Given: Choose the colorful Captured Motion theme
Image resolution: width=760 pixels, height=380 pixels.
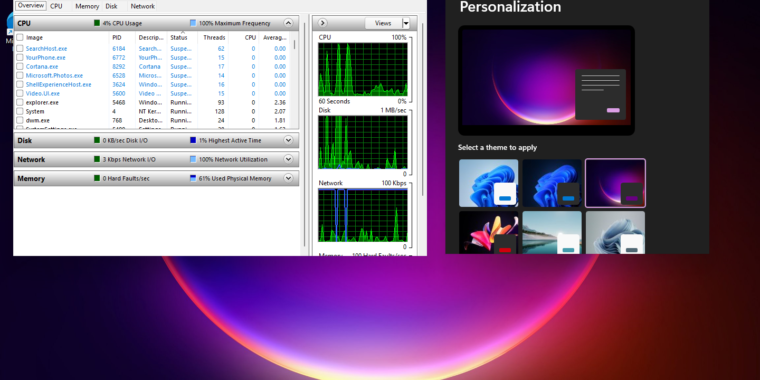Looking at the screenshot, I should pyautogui.click(x=489, y=232).
